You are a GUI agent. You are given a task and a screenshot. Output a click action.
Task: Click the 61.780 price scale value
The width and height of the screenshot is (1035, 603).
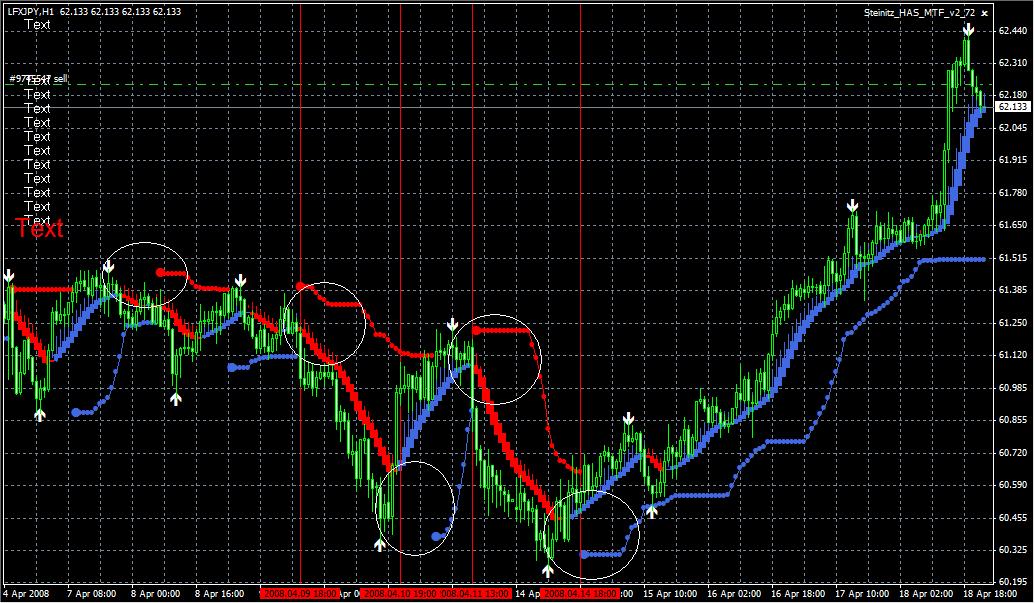tap(1012, 193)
